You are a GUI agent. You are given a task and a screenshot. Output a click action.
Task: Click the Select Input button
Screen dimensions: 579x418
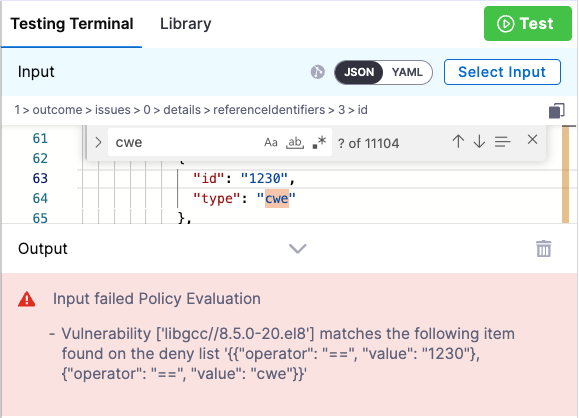502,72
